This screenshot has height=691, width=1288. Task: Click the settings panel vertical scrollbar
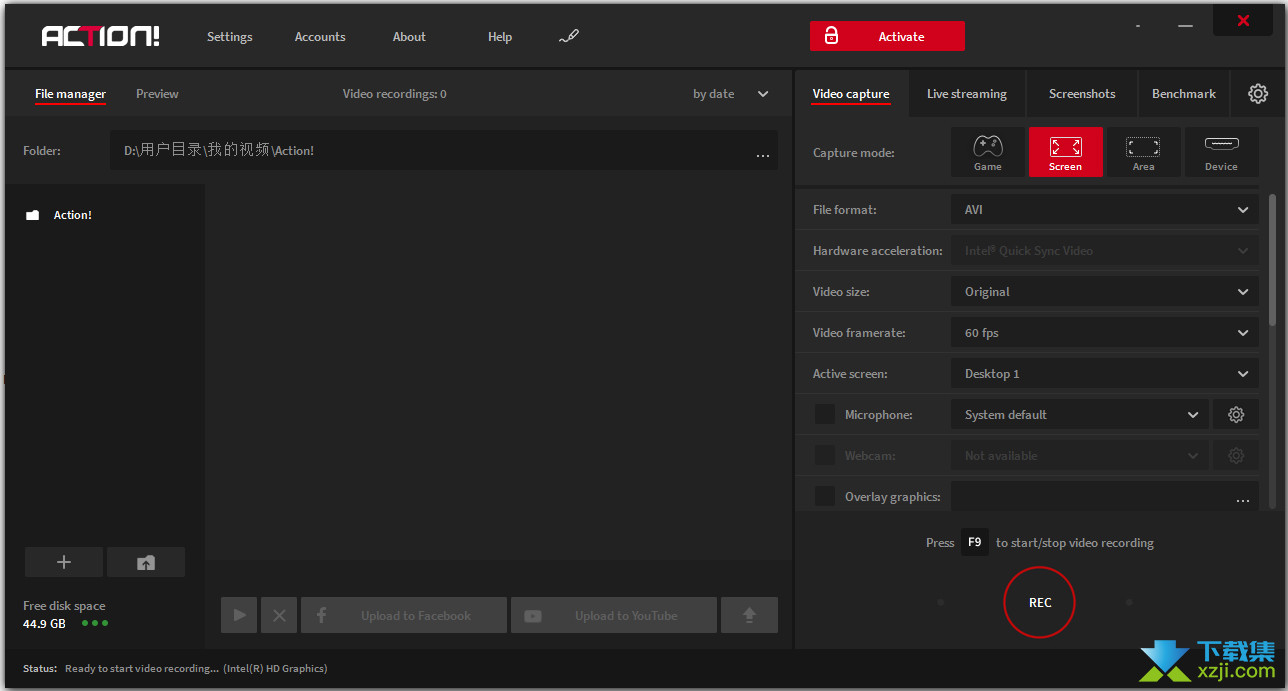pyautogui.click(x=1272, y=260)
